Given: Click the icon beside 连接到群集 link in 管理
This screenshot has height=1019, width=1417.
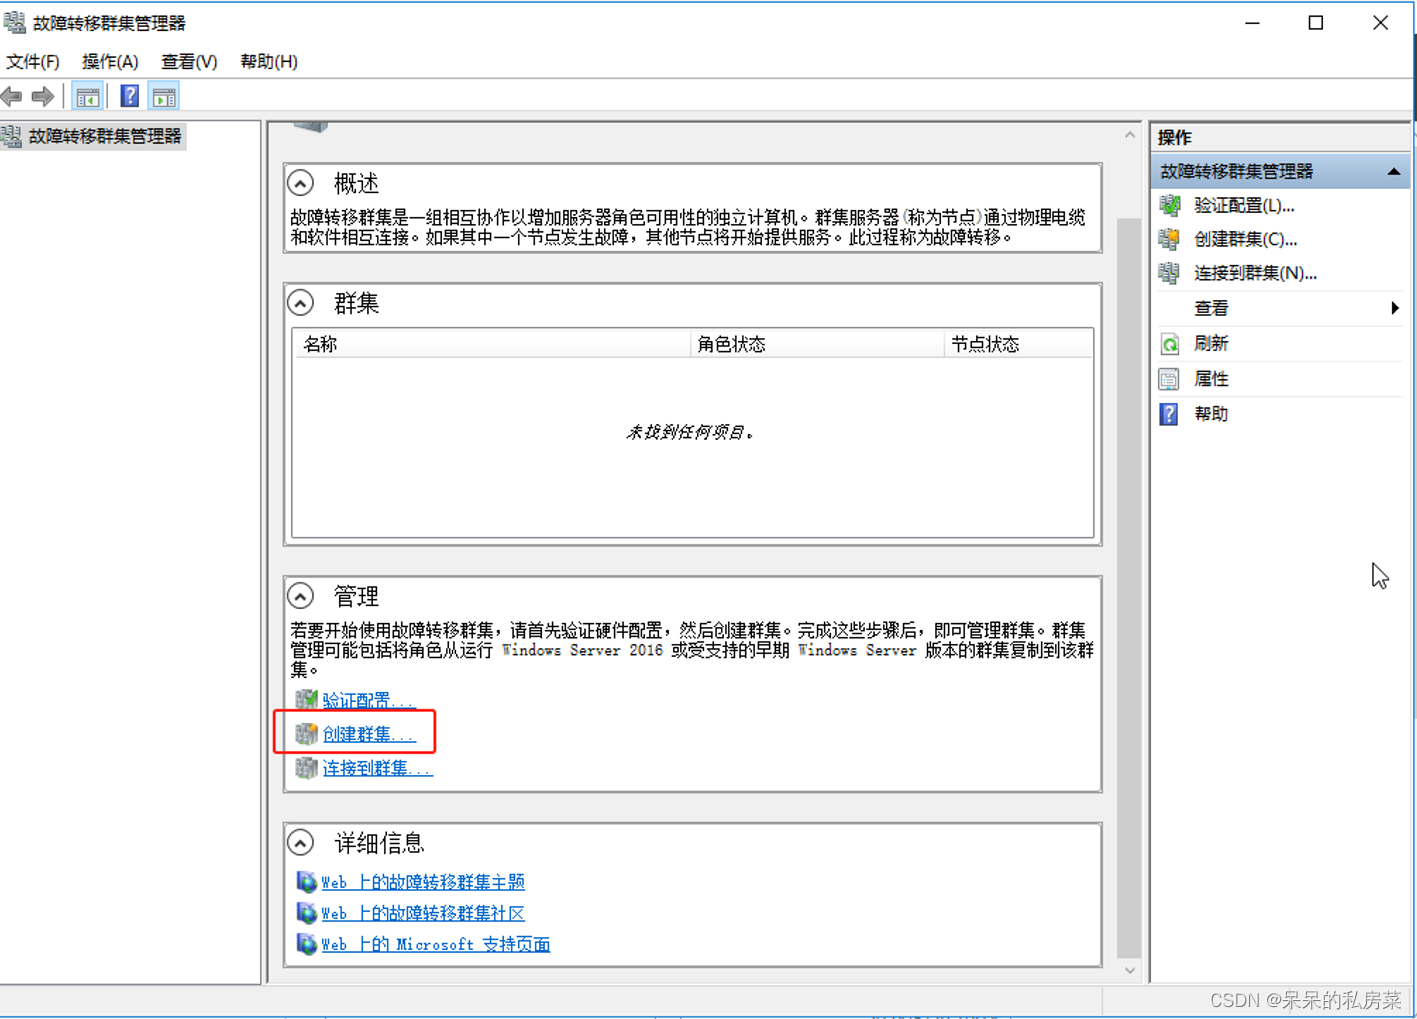Looking at the screenshot, I should pos(306,768).
